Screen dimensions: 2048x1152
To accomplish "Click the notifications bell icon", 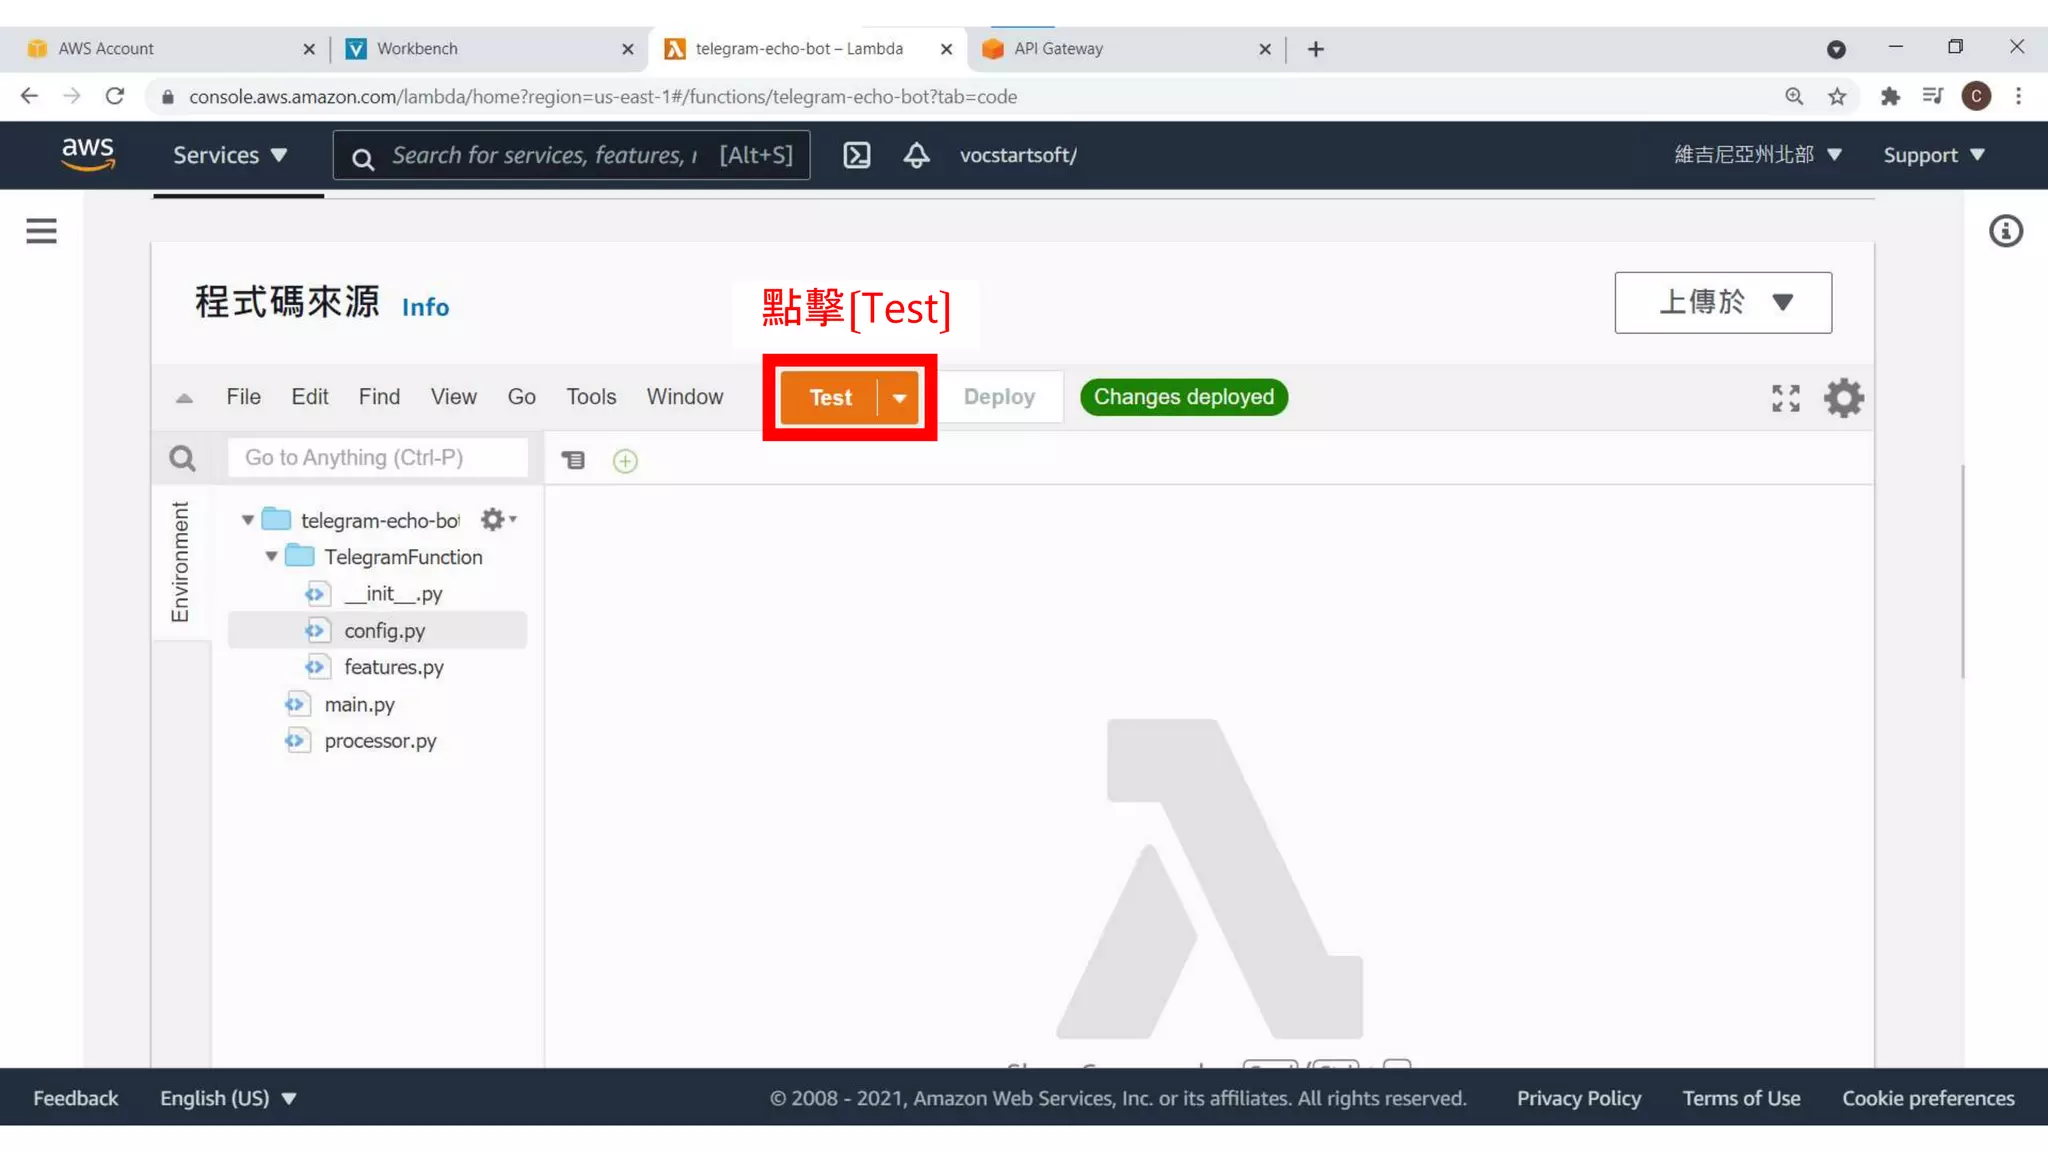I will [916, 155].
